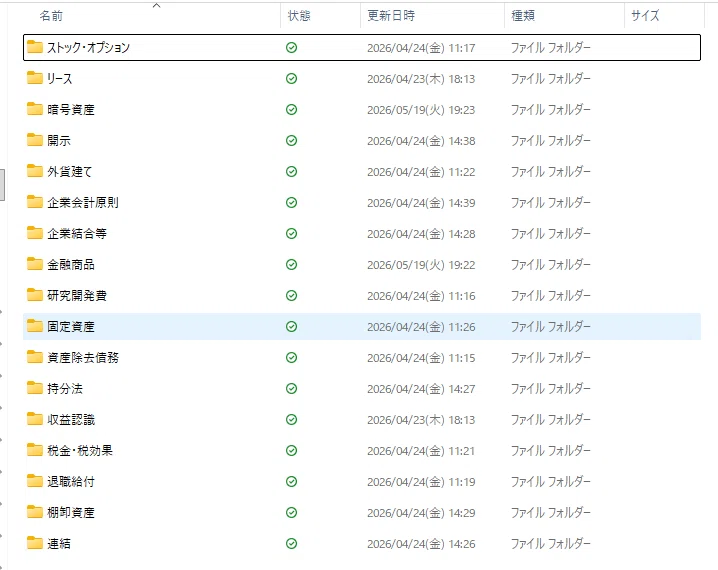The height and width of the screenshot is (570, 718).
Task: Select the 連結 folder name
Action: pos(59,544)
